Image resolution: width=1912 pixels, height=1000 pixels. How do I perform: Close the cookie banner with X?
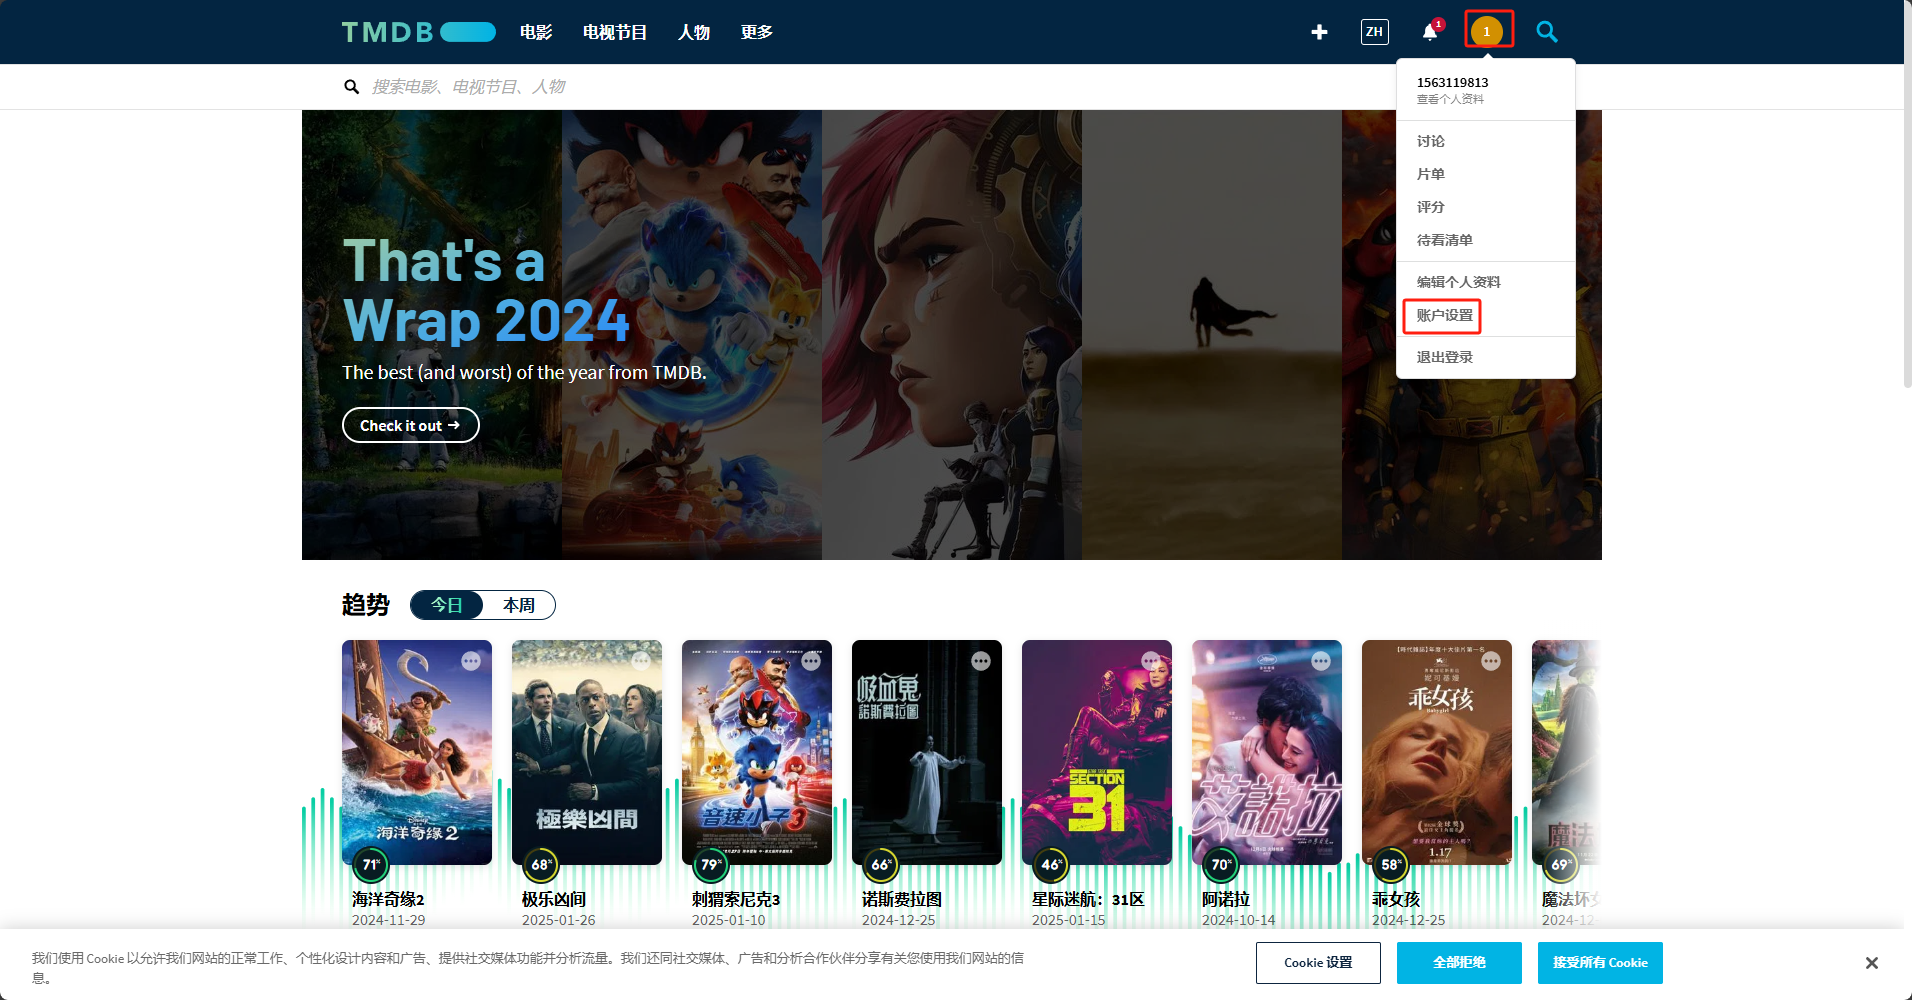(x=1871, y=963)
